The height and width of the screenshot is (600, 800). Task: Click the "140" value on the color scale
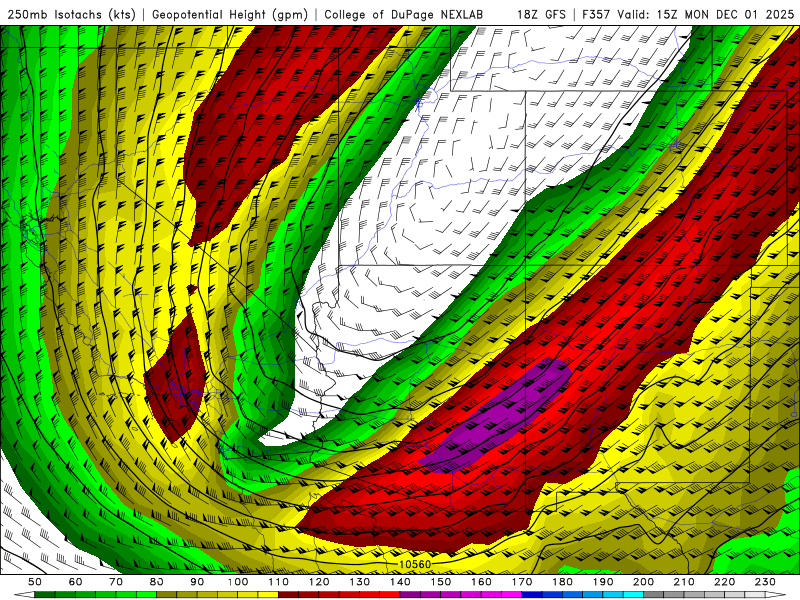point(400,582)
